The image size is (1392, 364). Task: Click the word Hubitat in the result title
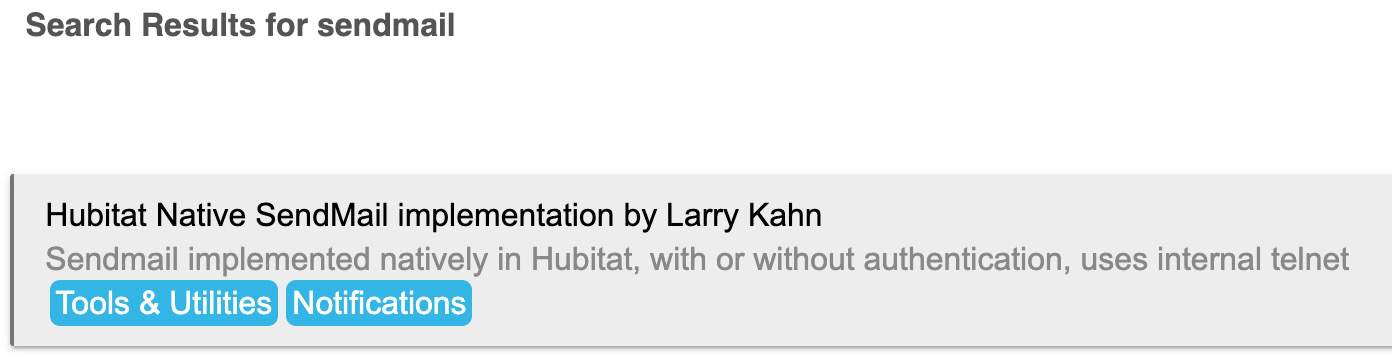(x=95, y=216)
